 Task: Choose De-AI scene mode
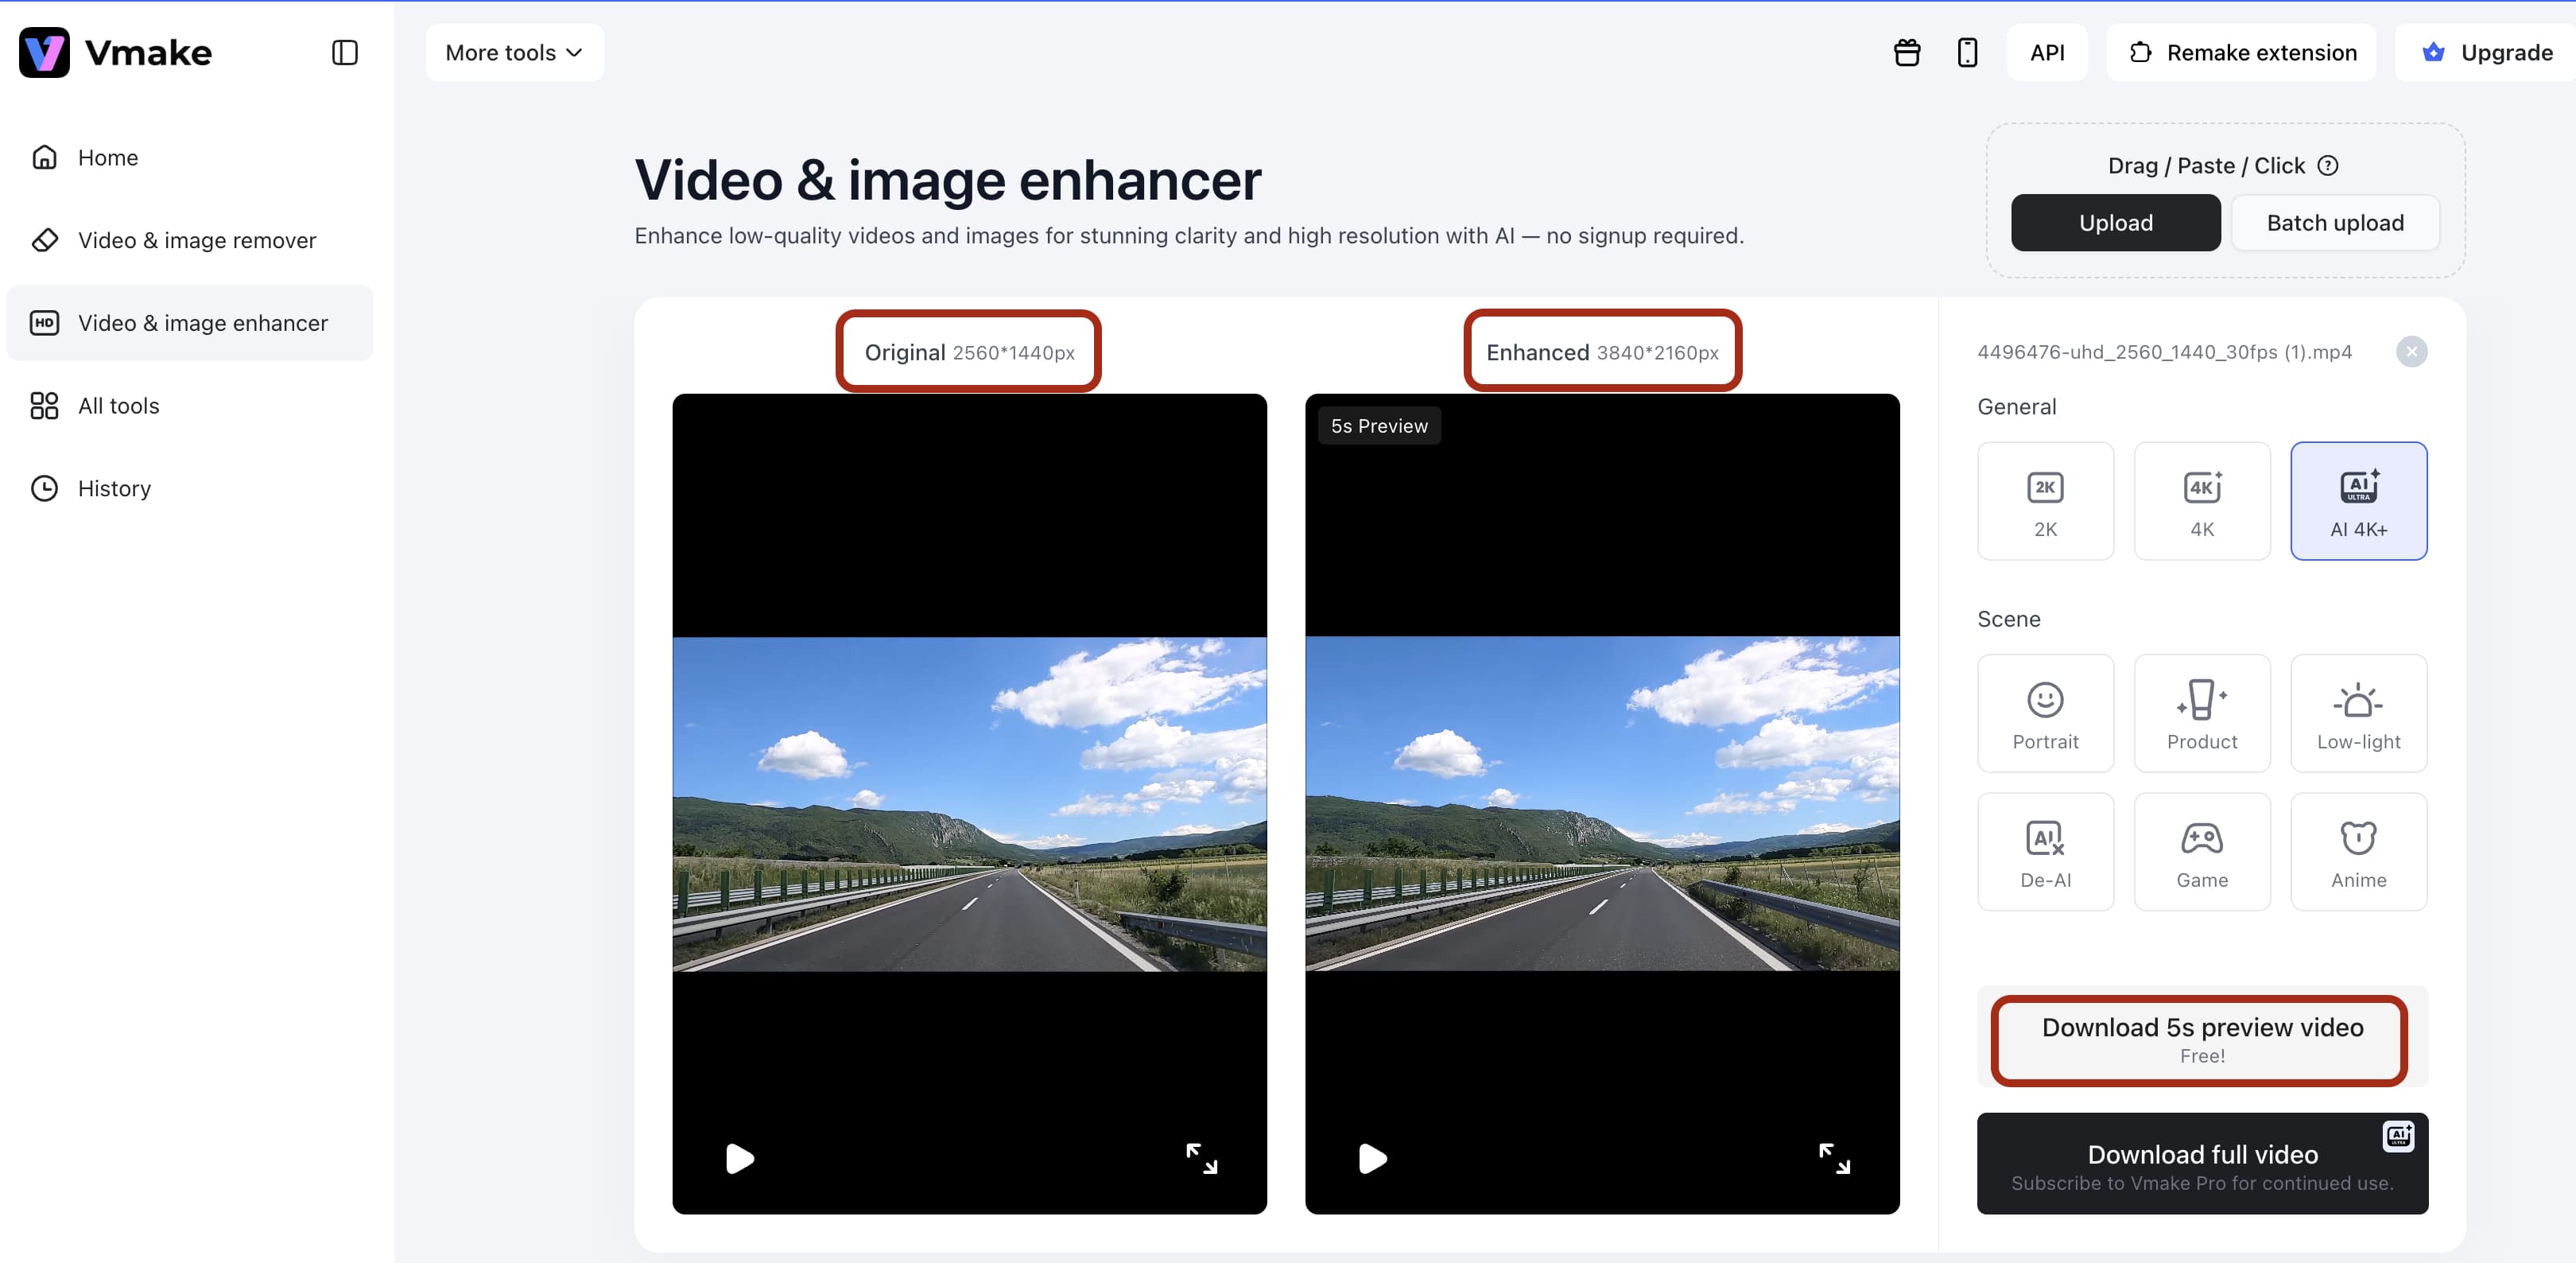tap(2045, 852)
